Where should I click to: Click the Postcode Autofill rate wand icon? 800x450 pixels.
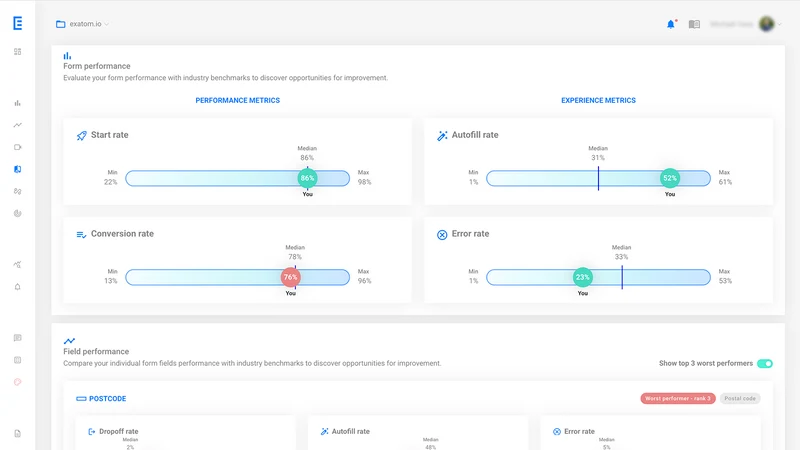coord(324,432)
